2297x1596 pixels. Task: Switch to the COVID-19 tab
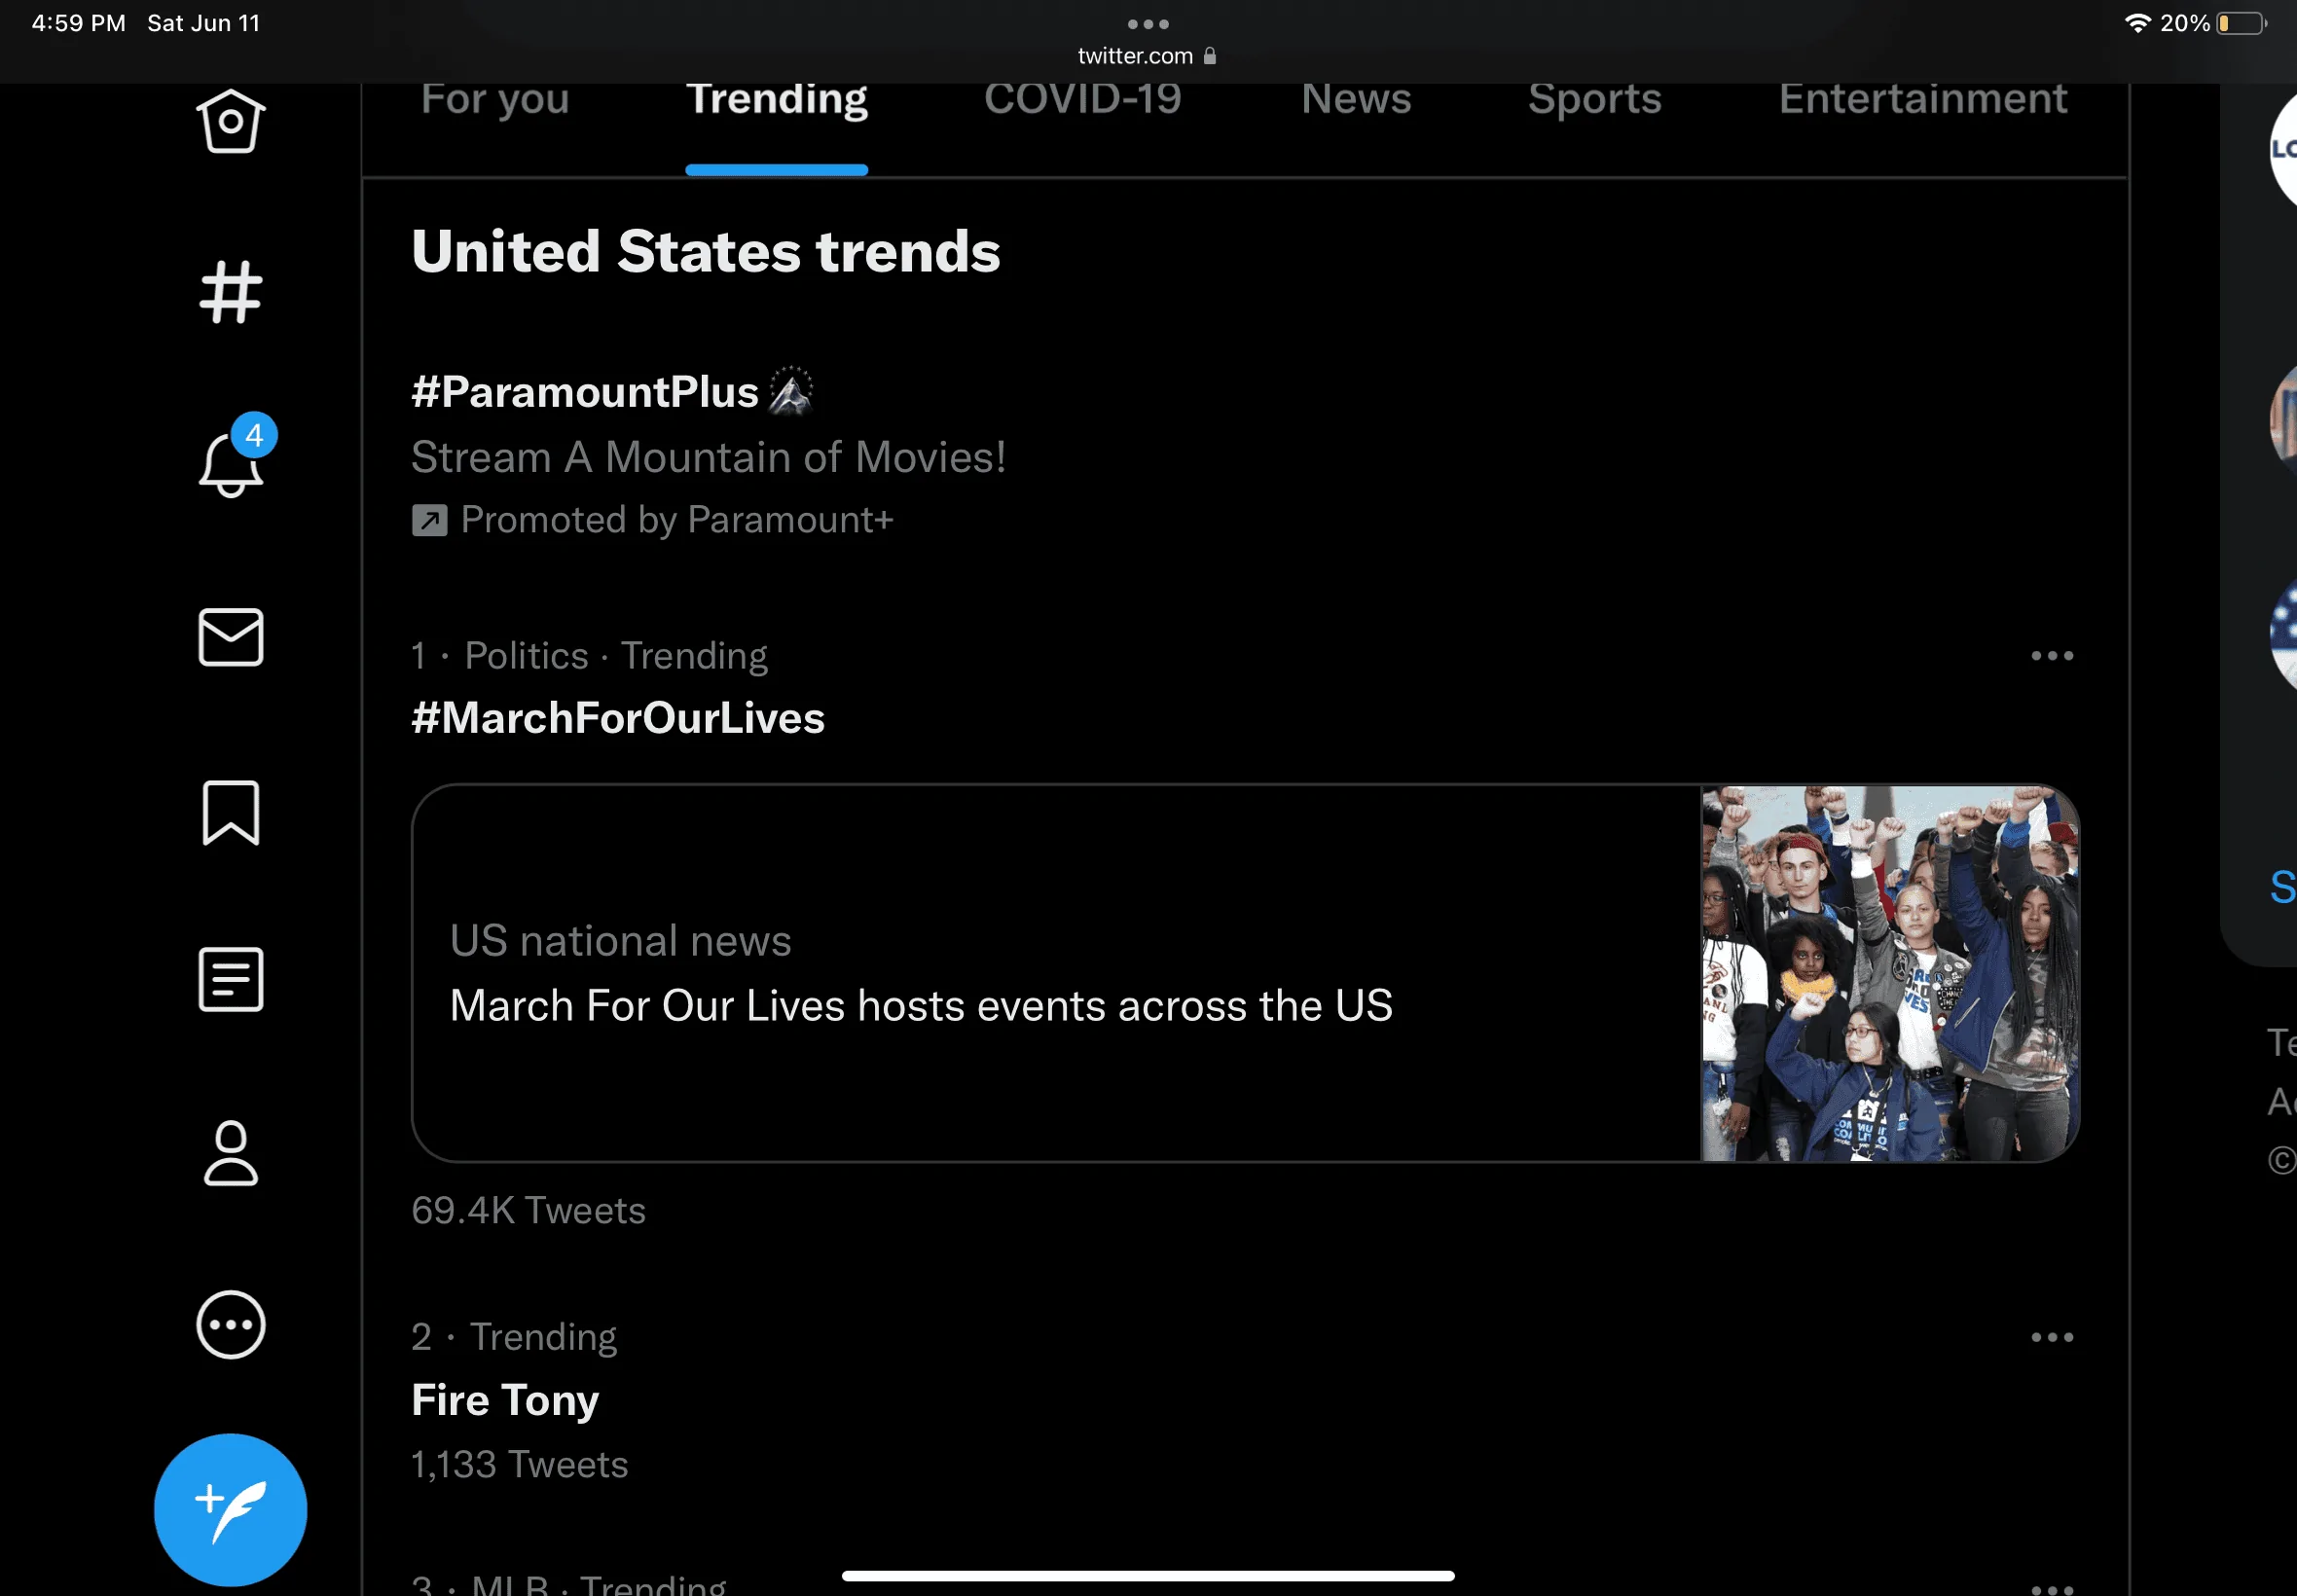click(1083, 99)
